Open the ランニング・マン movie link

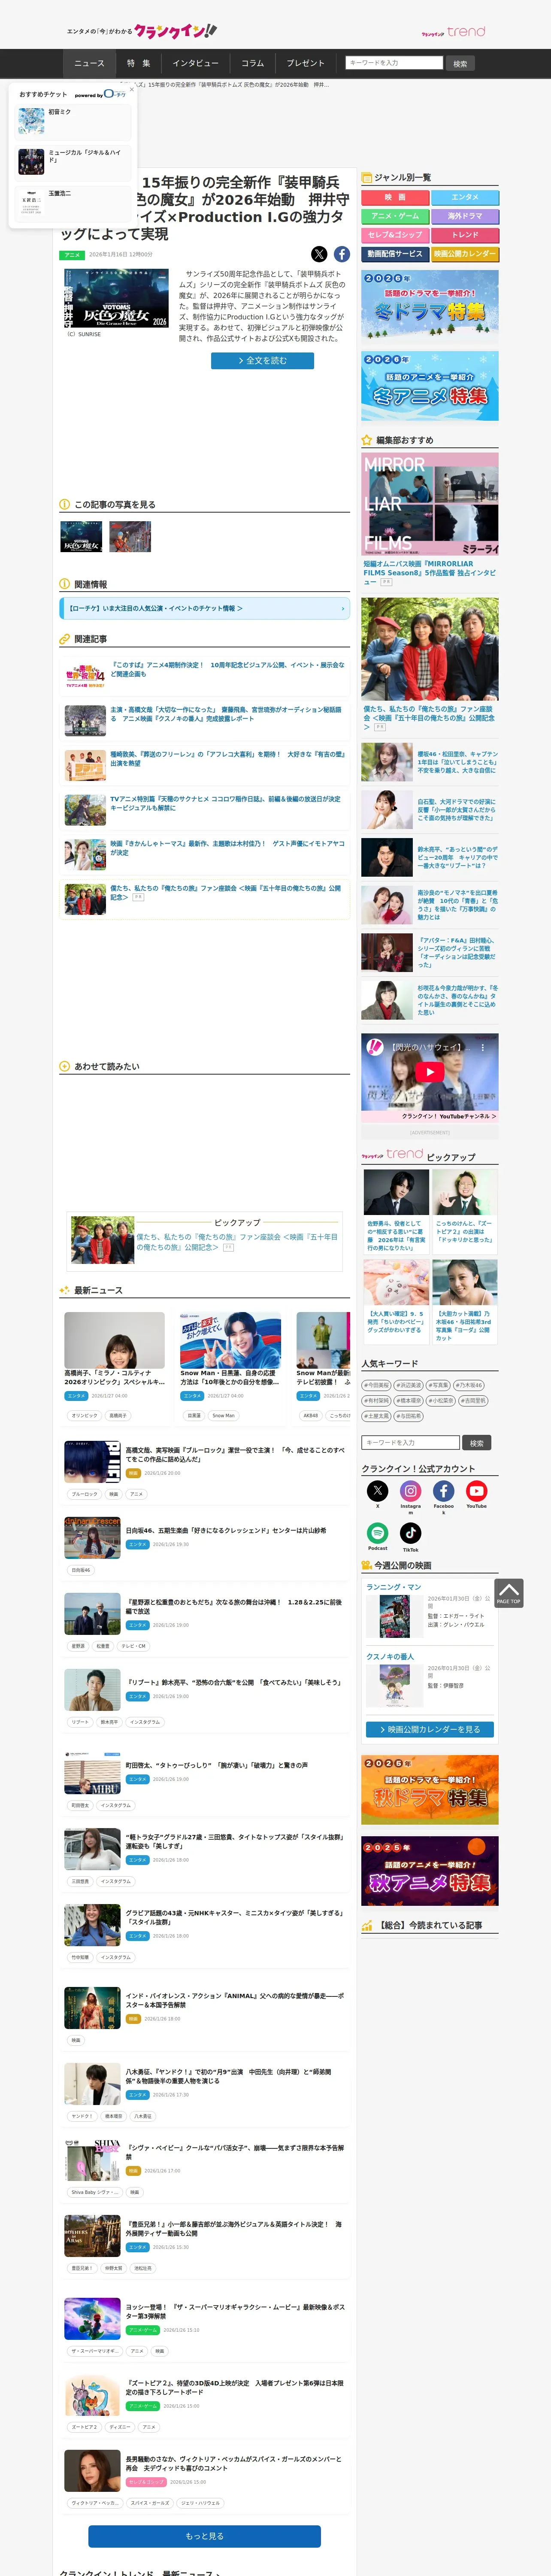(x=393, y=1587)
